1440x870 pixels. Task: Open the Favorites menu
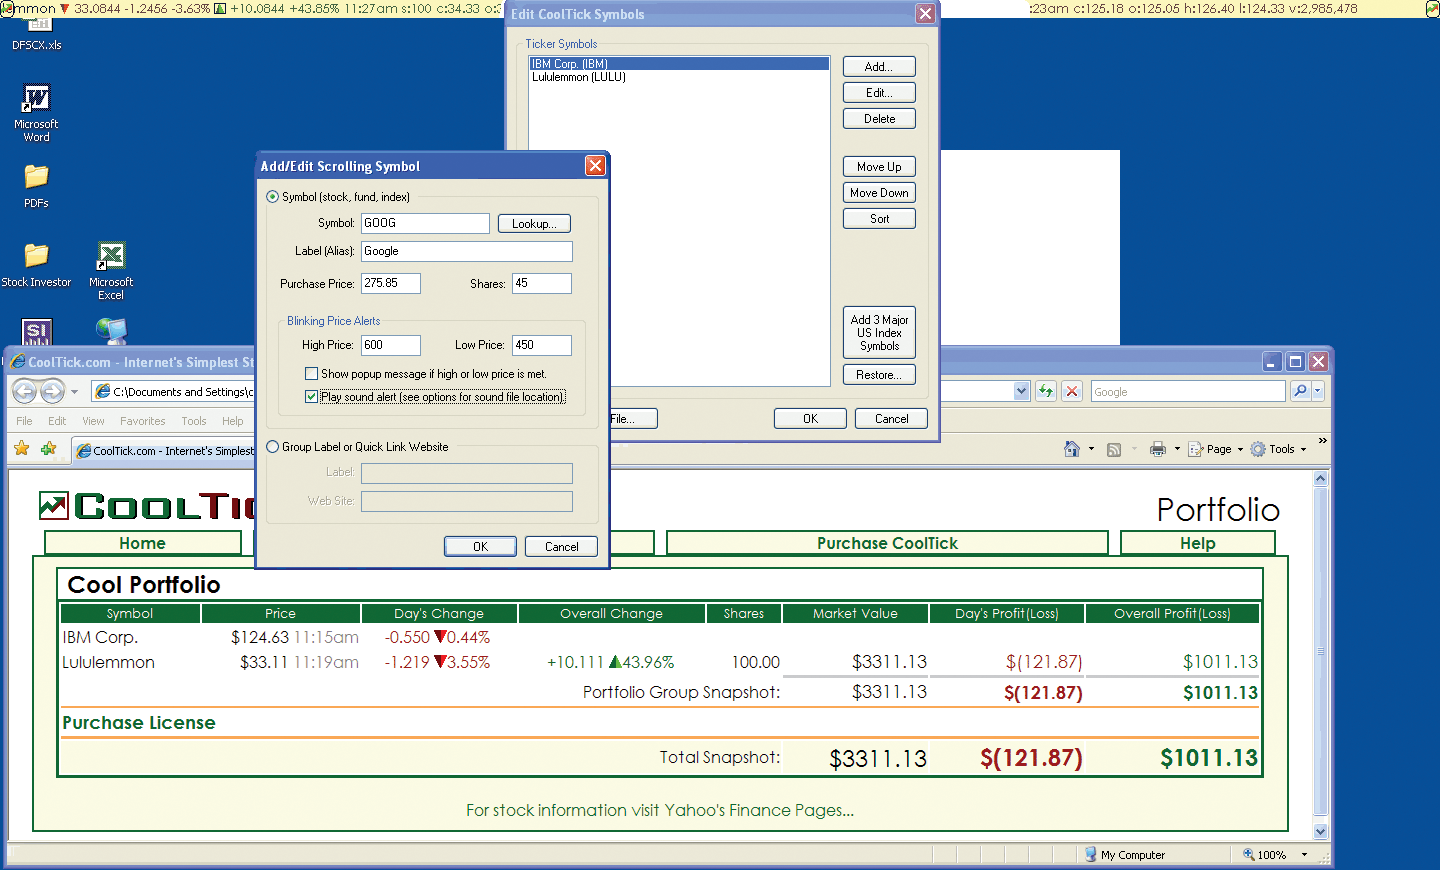pyautogui.click(x=142, y=421)
